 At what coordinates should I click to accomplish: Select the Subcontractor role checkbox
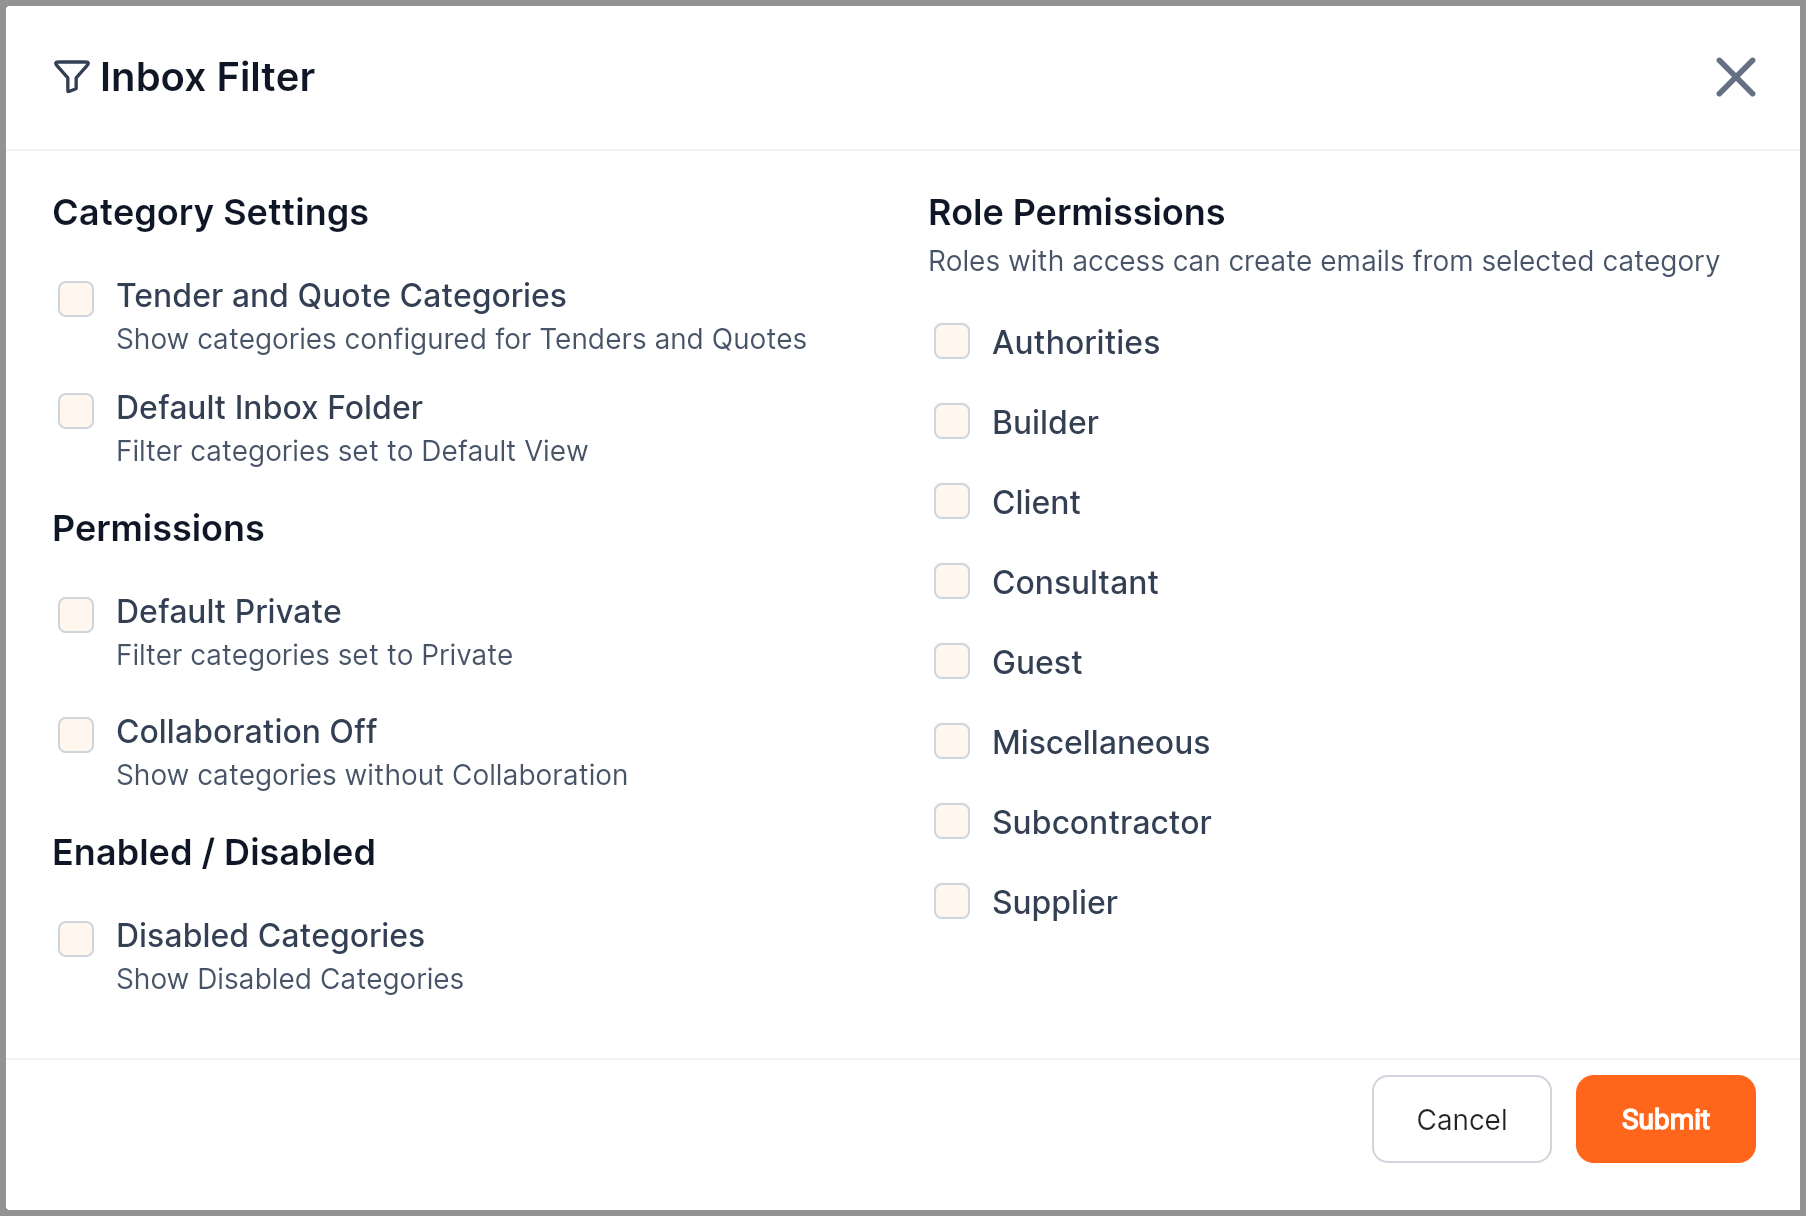[951, 821]
